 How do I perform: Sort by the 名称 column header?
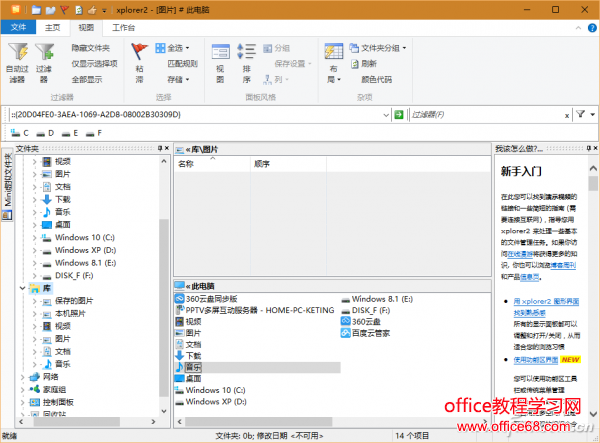[x=212, y=164]
